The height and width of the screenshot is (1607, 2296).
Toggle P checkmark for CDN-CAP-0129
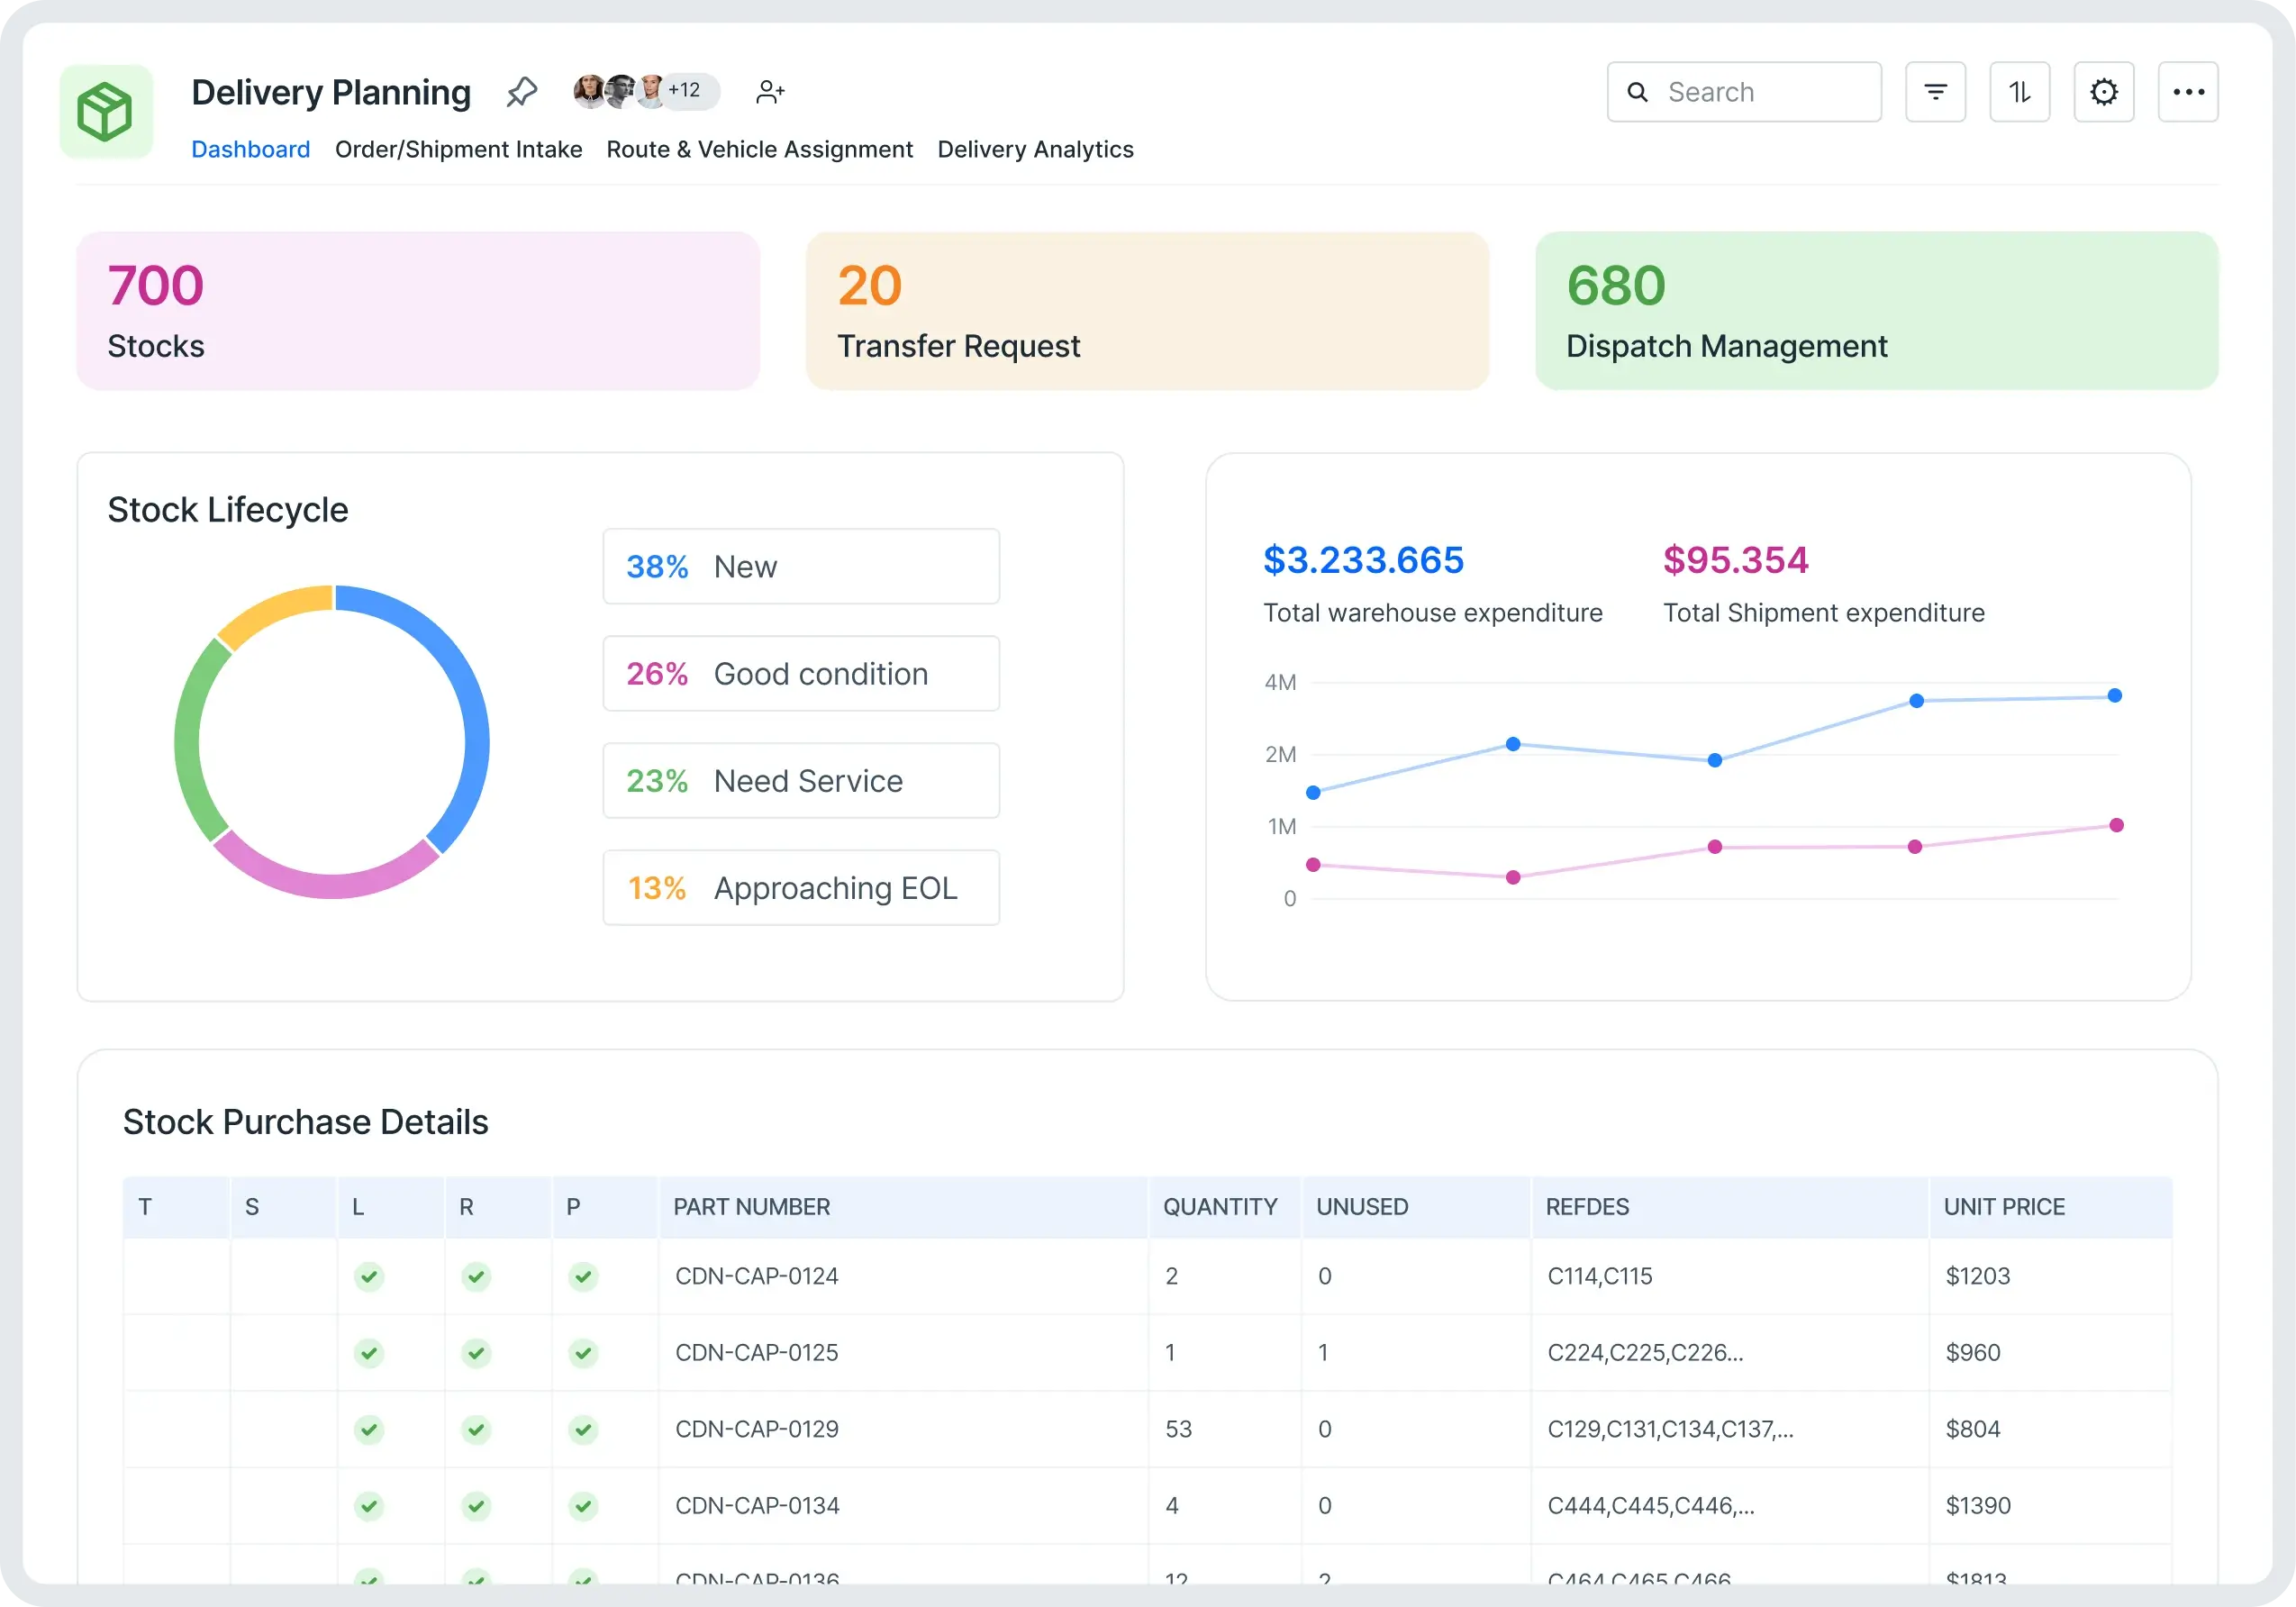(583, 1429)
